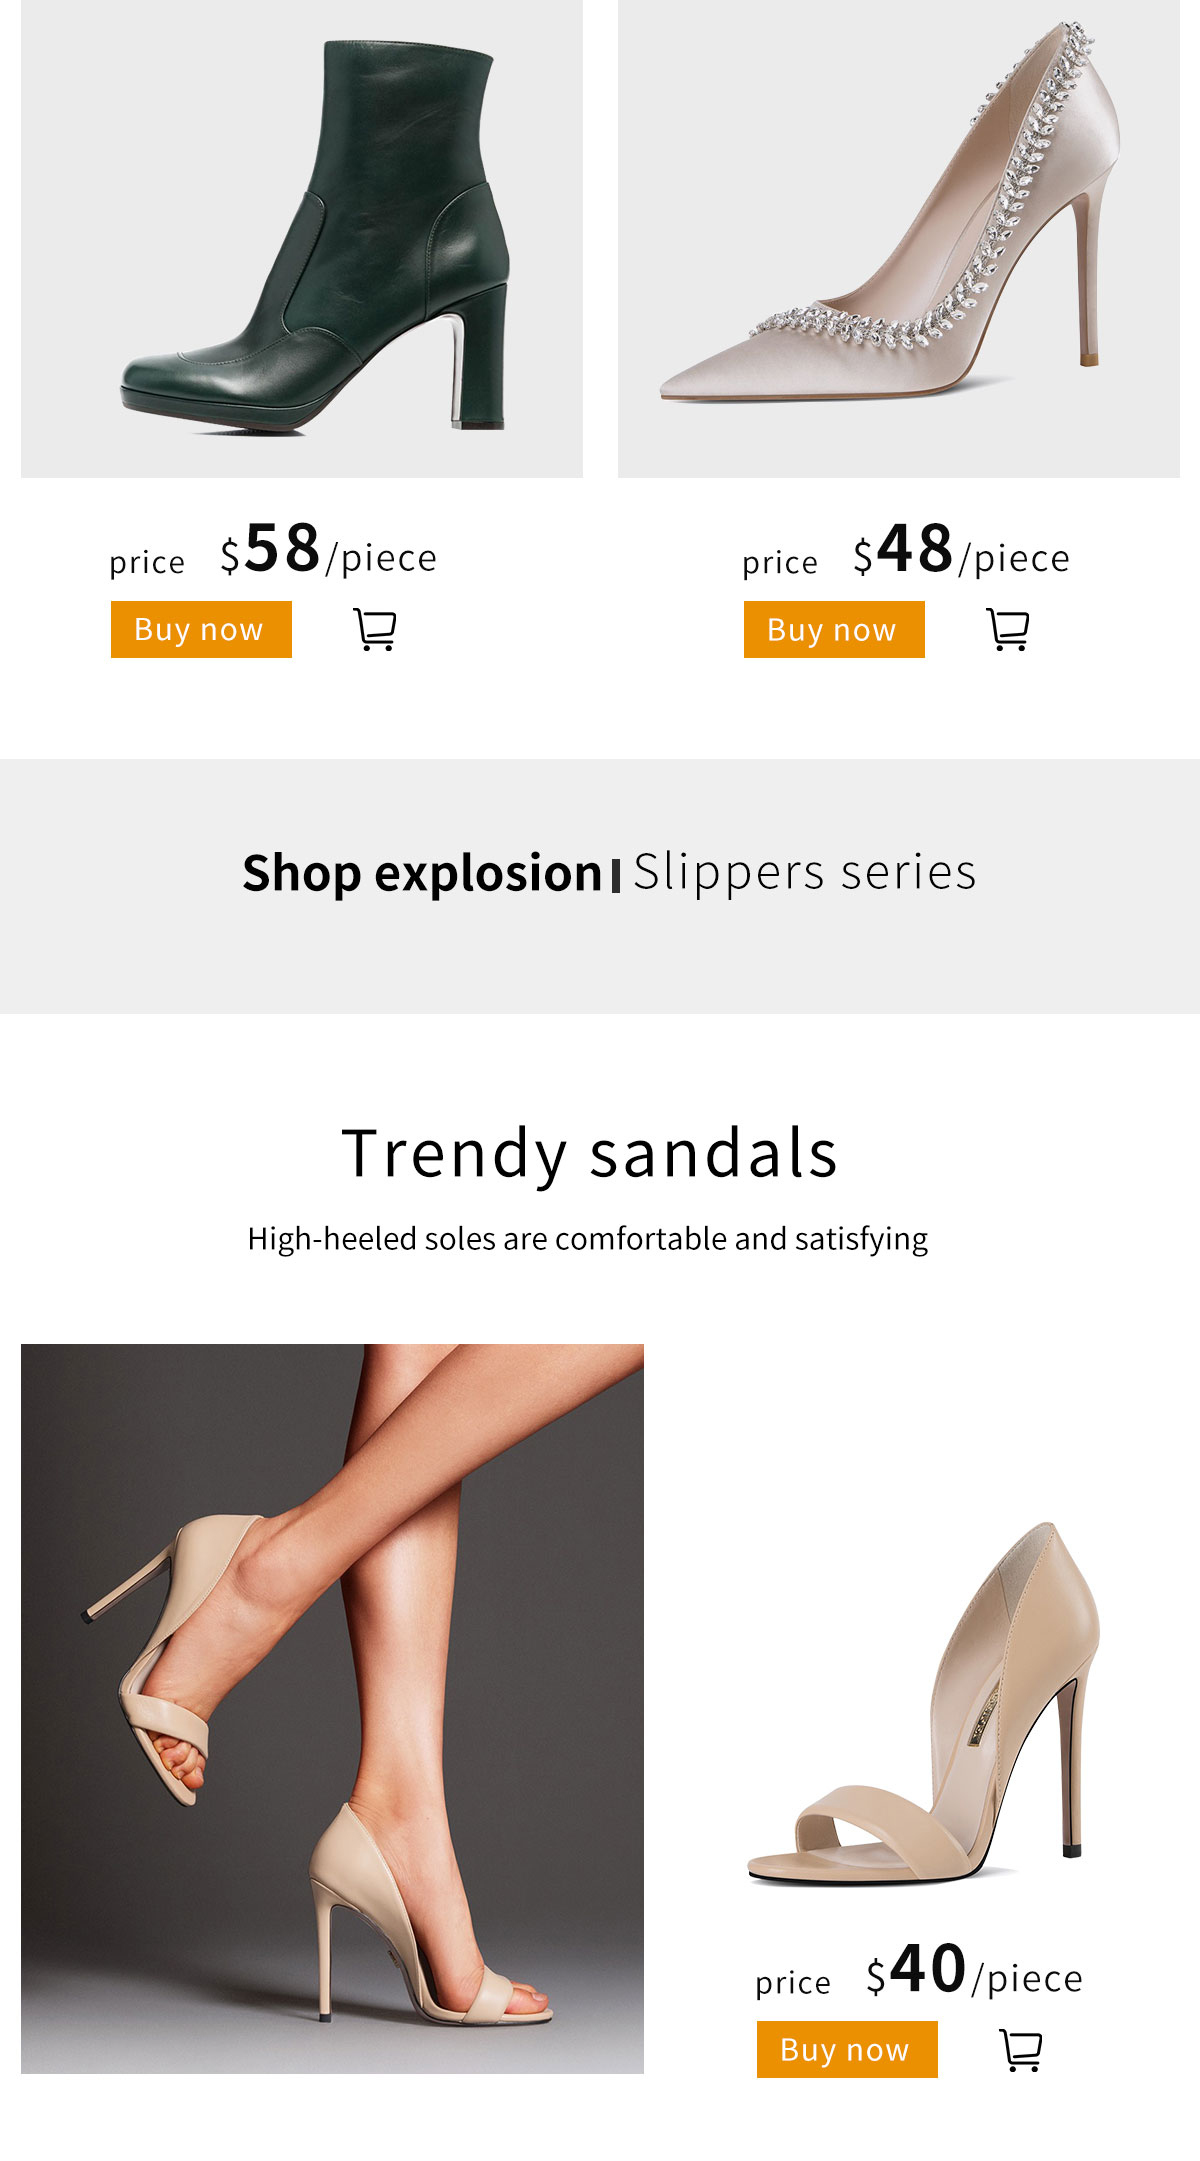Add the green ankle boot to cart
Screen dimensions: 1200x2161
[375, 630]
